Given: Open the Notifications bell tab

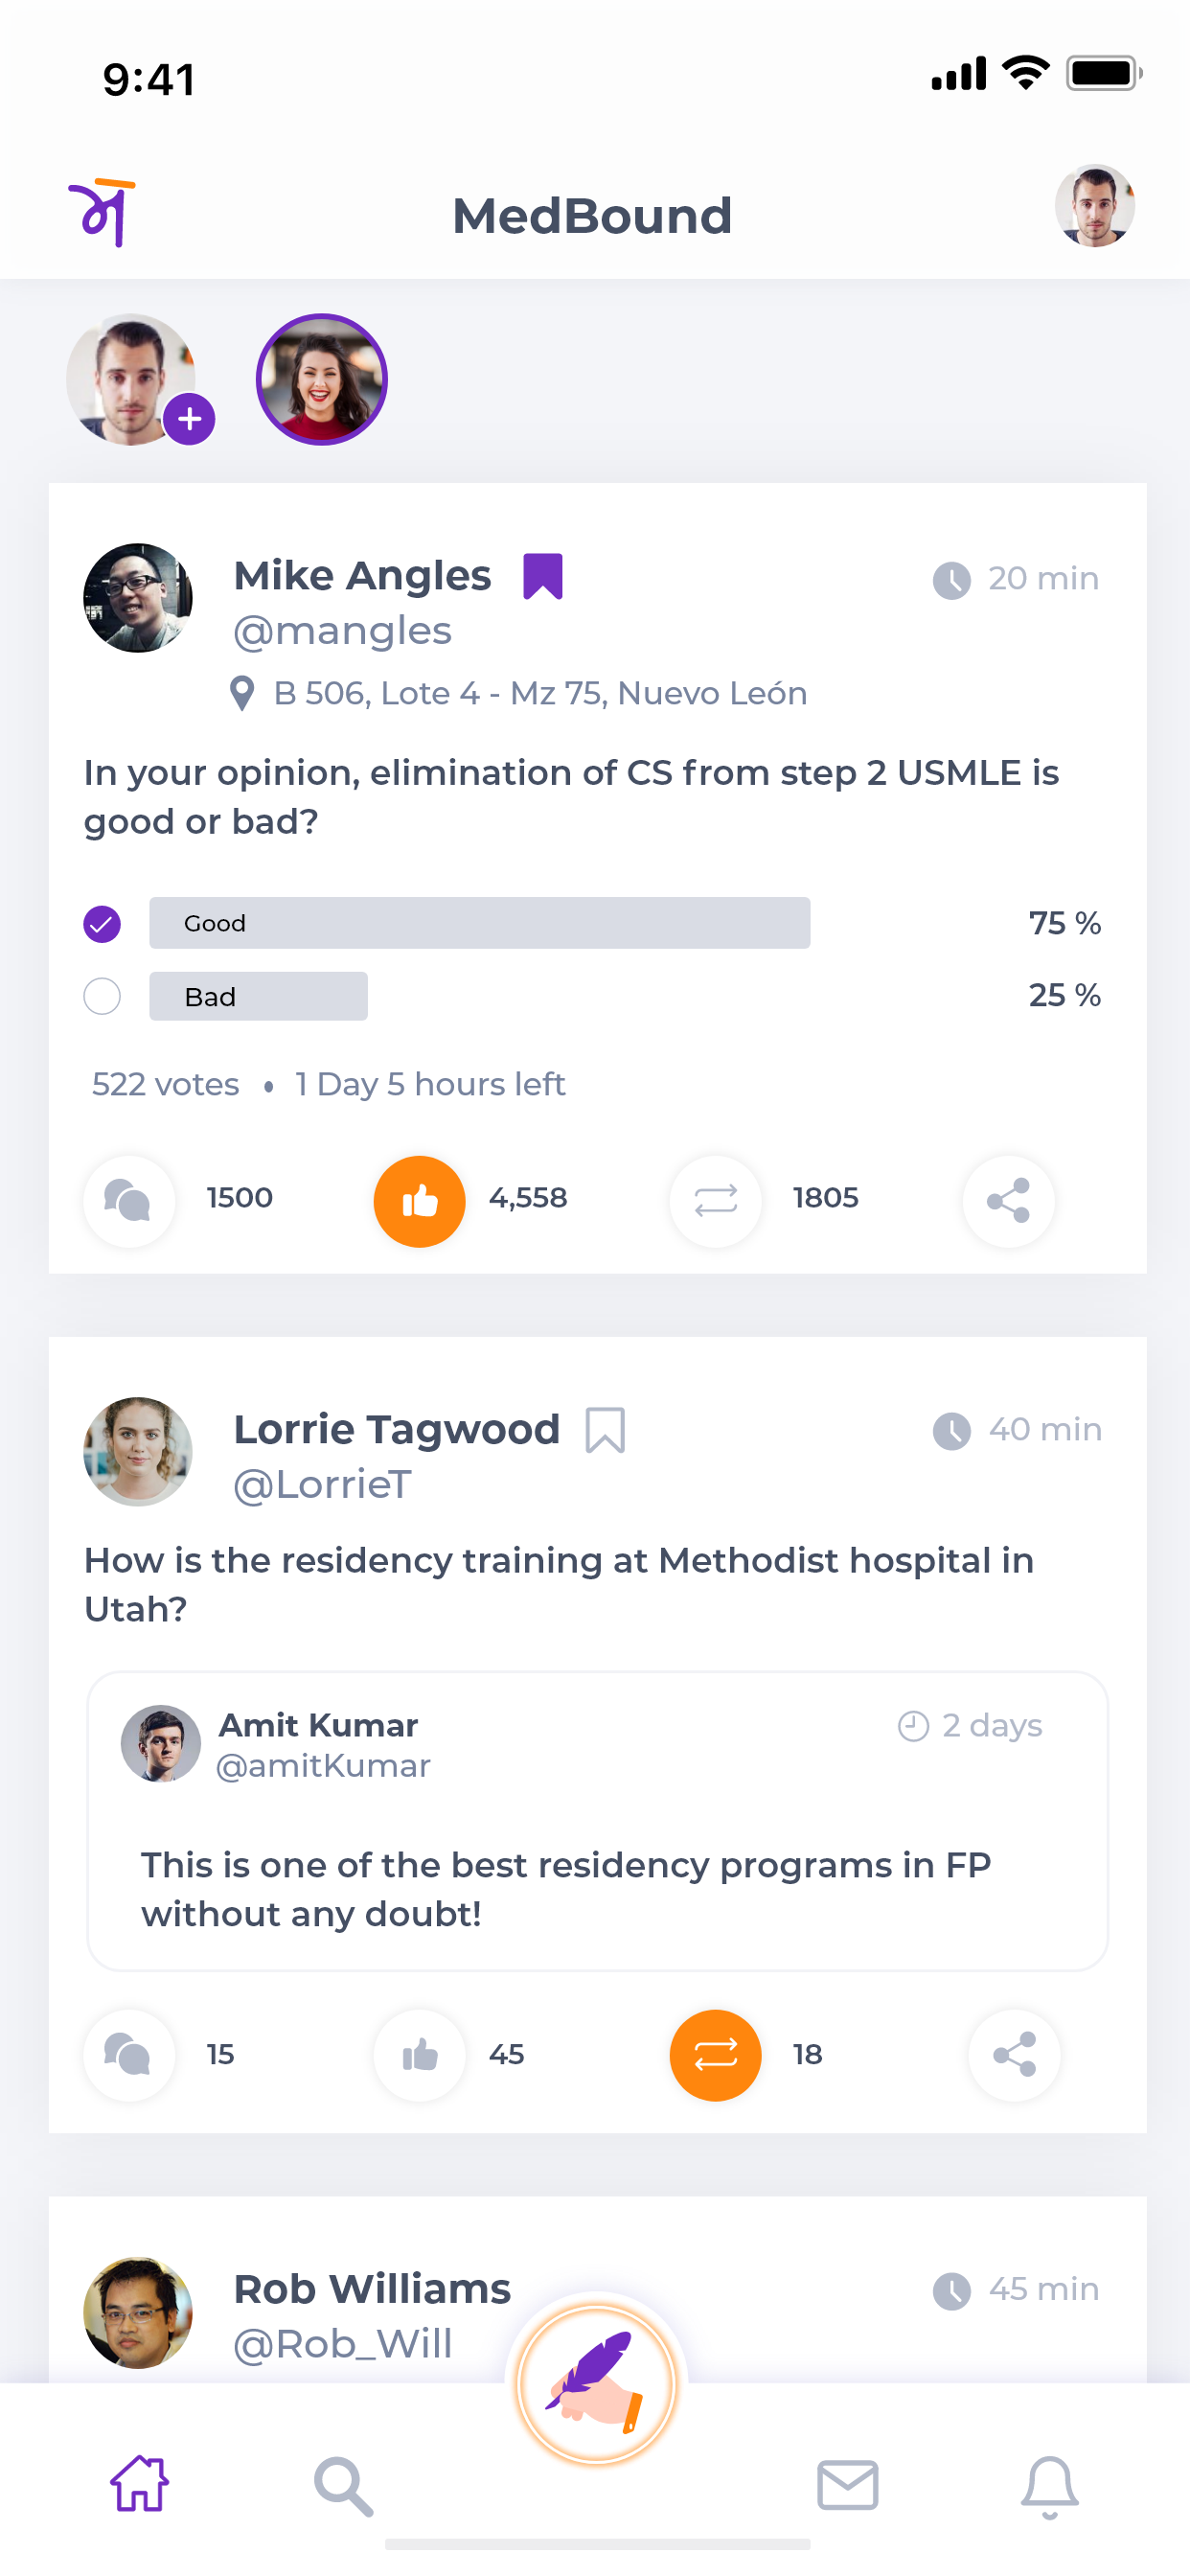Looking at the screenshot, I should click(1049, 2484).
